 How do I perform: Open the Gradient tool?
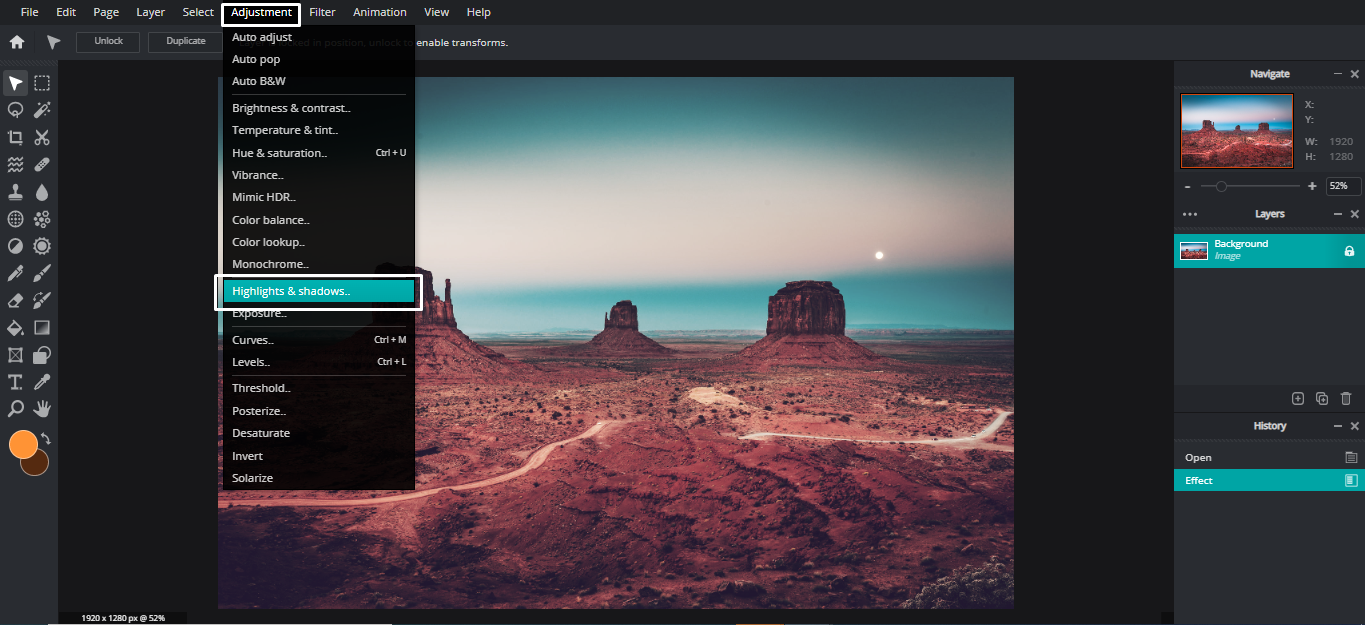(41, 327)
